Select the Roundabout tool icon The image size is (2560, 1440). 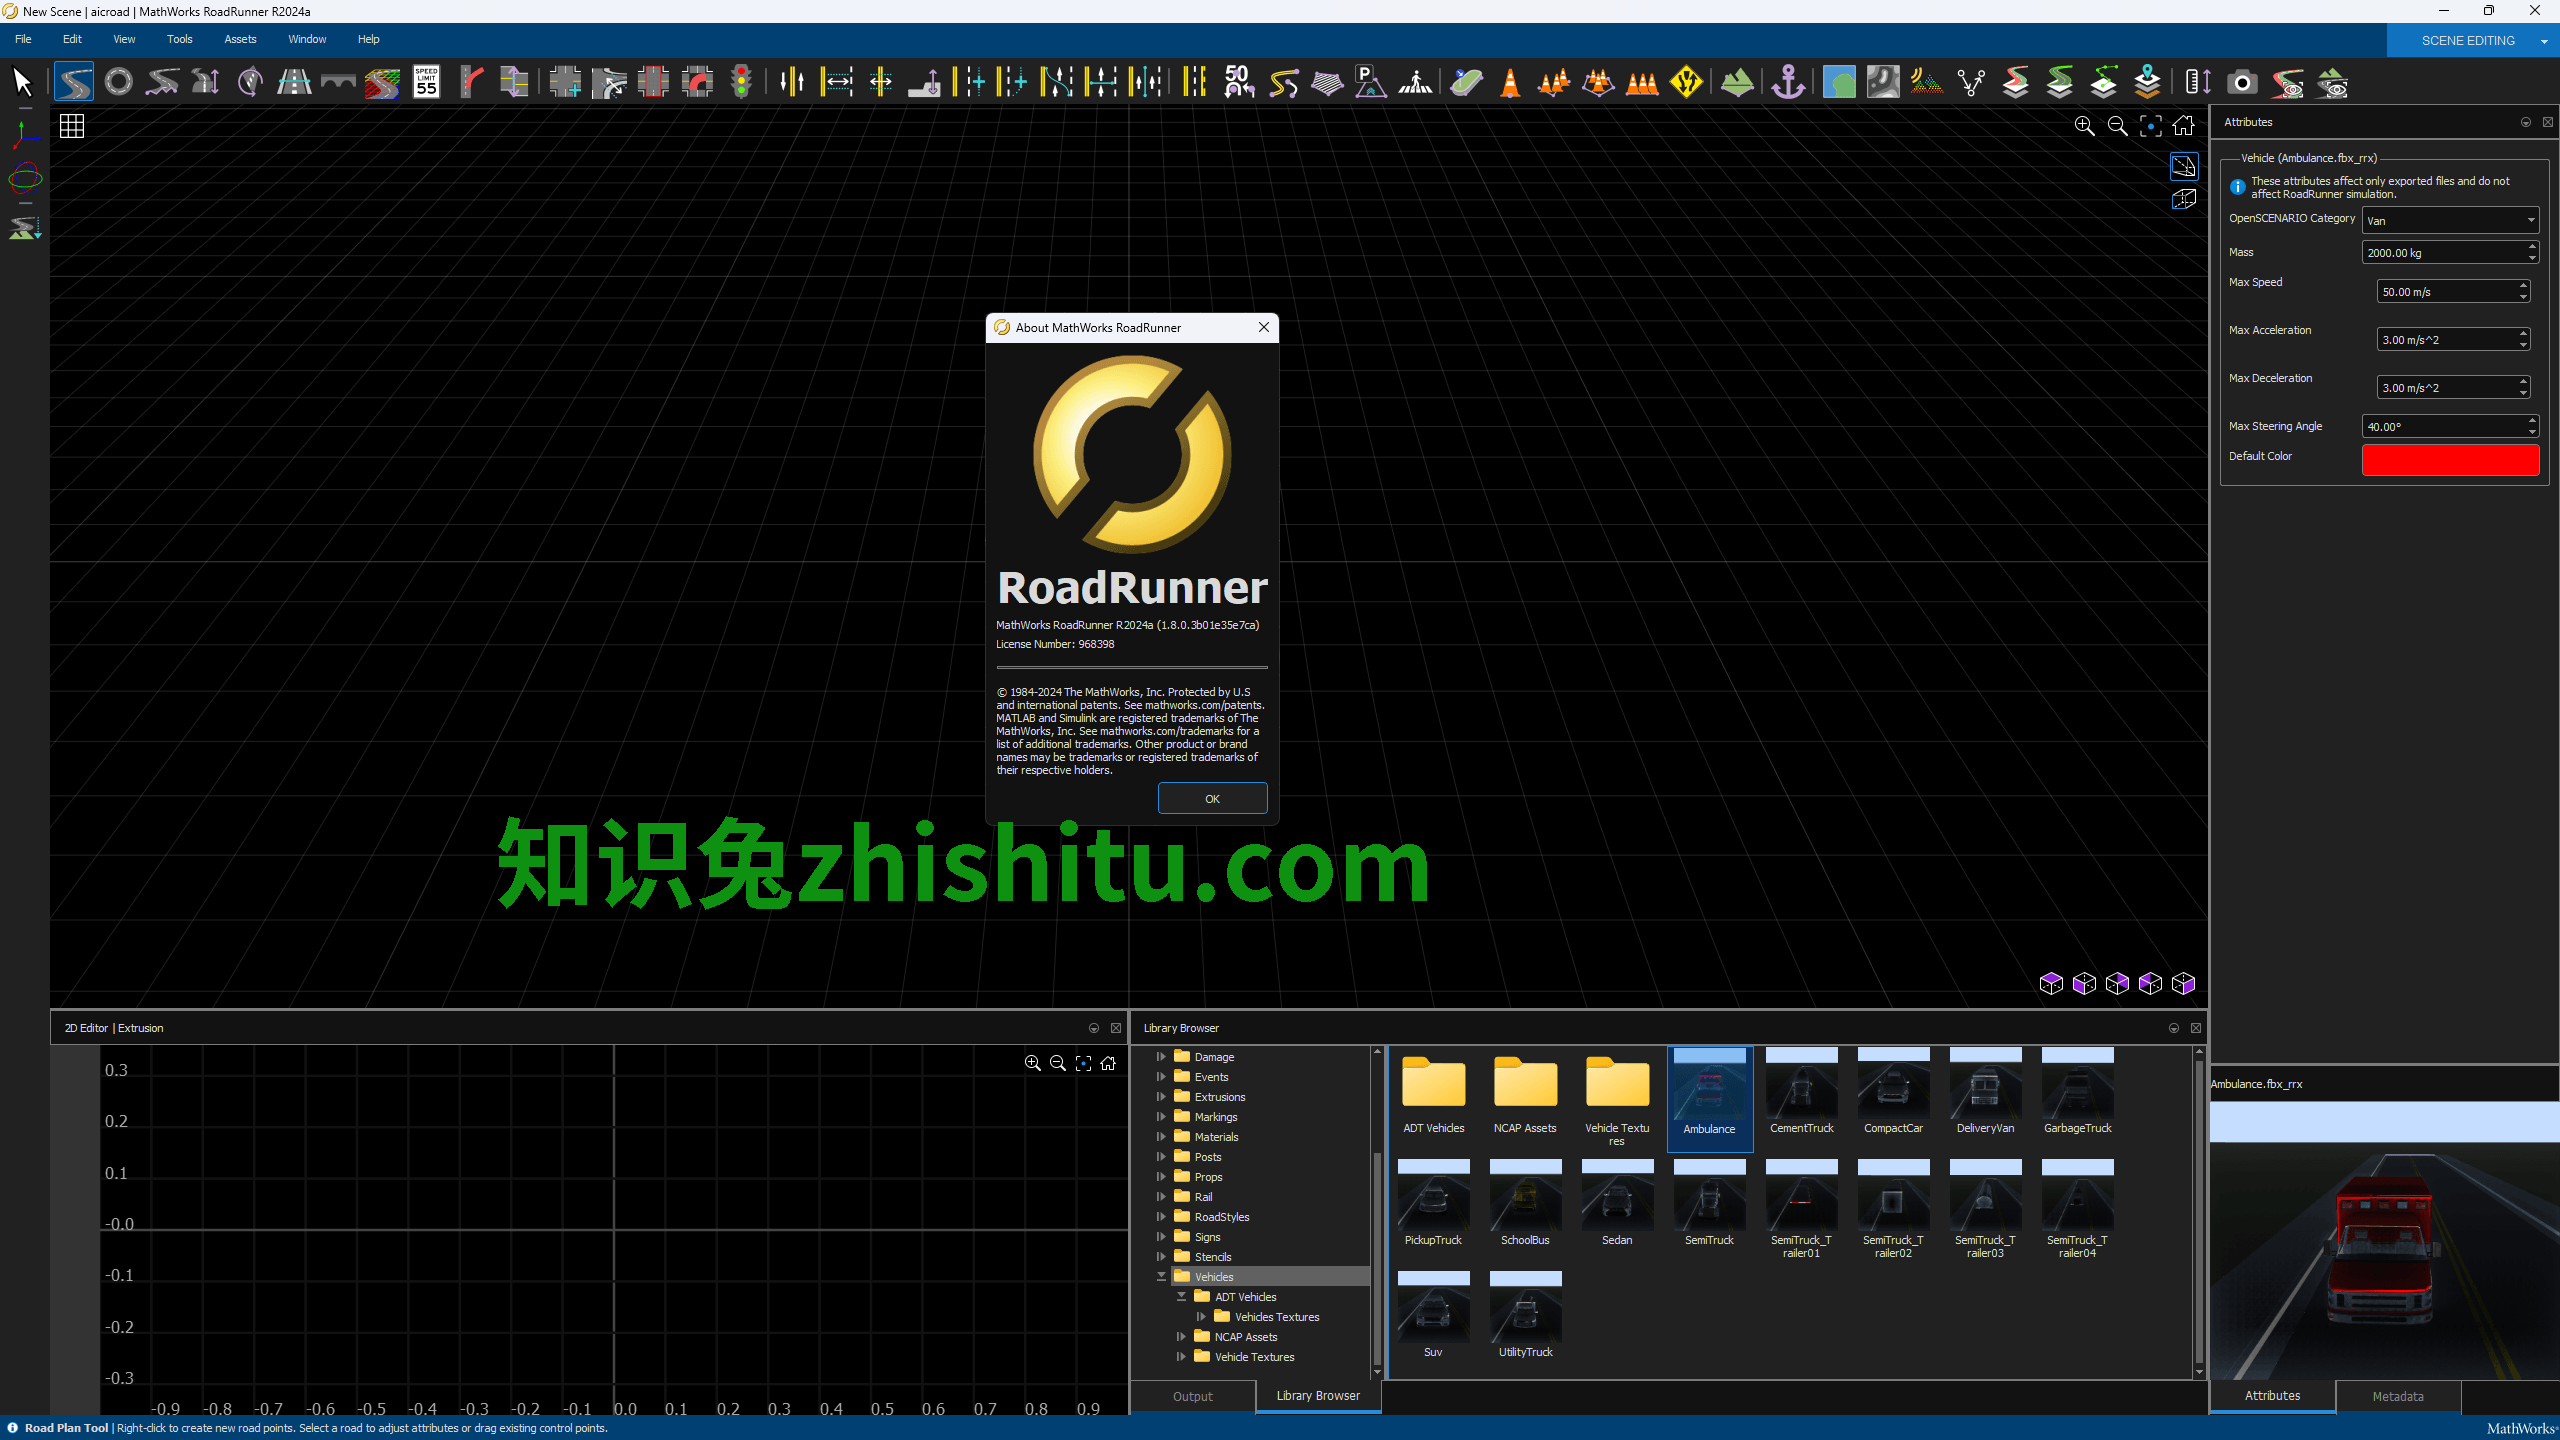point(118,82)
